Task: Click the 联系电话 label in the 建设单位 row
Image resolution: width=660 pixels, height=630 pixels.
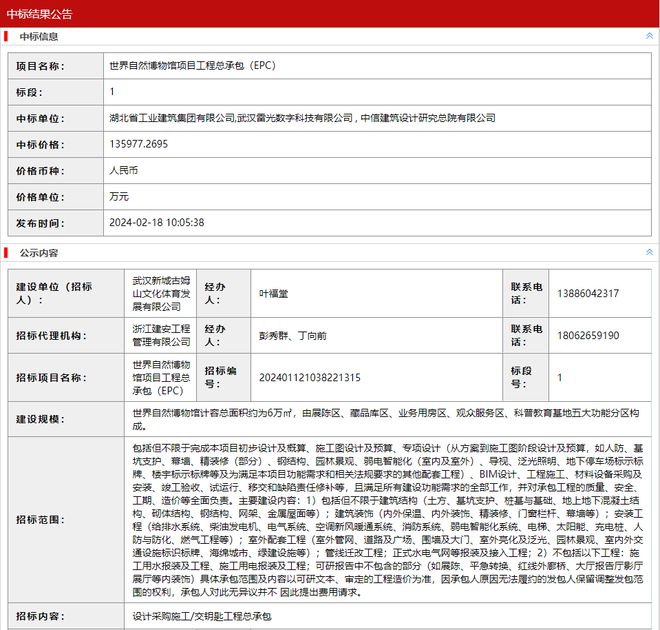Action: pyautogui.click(x=526, y=293)
